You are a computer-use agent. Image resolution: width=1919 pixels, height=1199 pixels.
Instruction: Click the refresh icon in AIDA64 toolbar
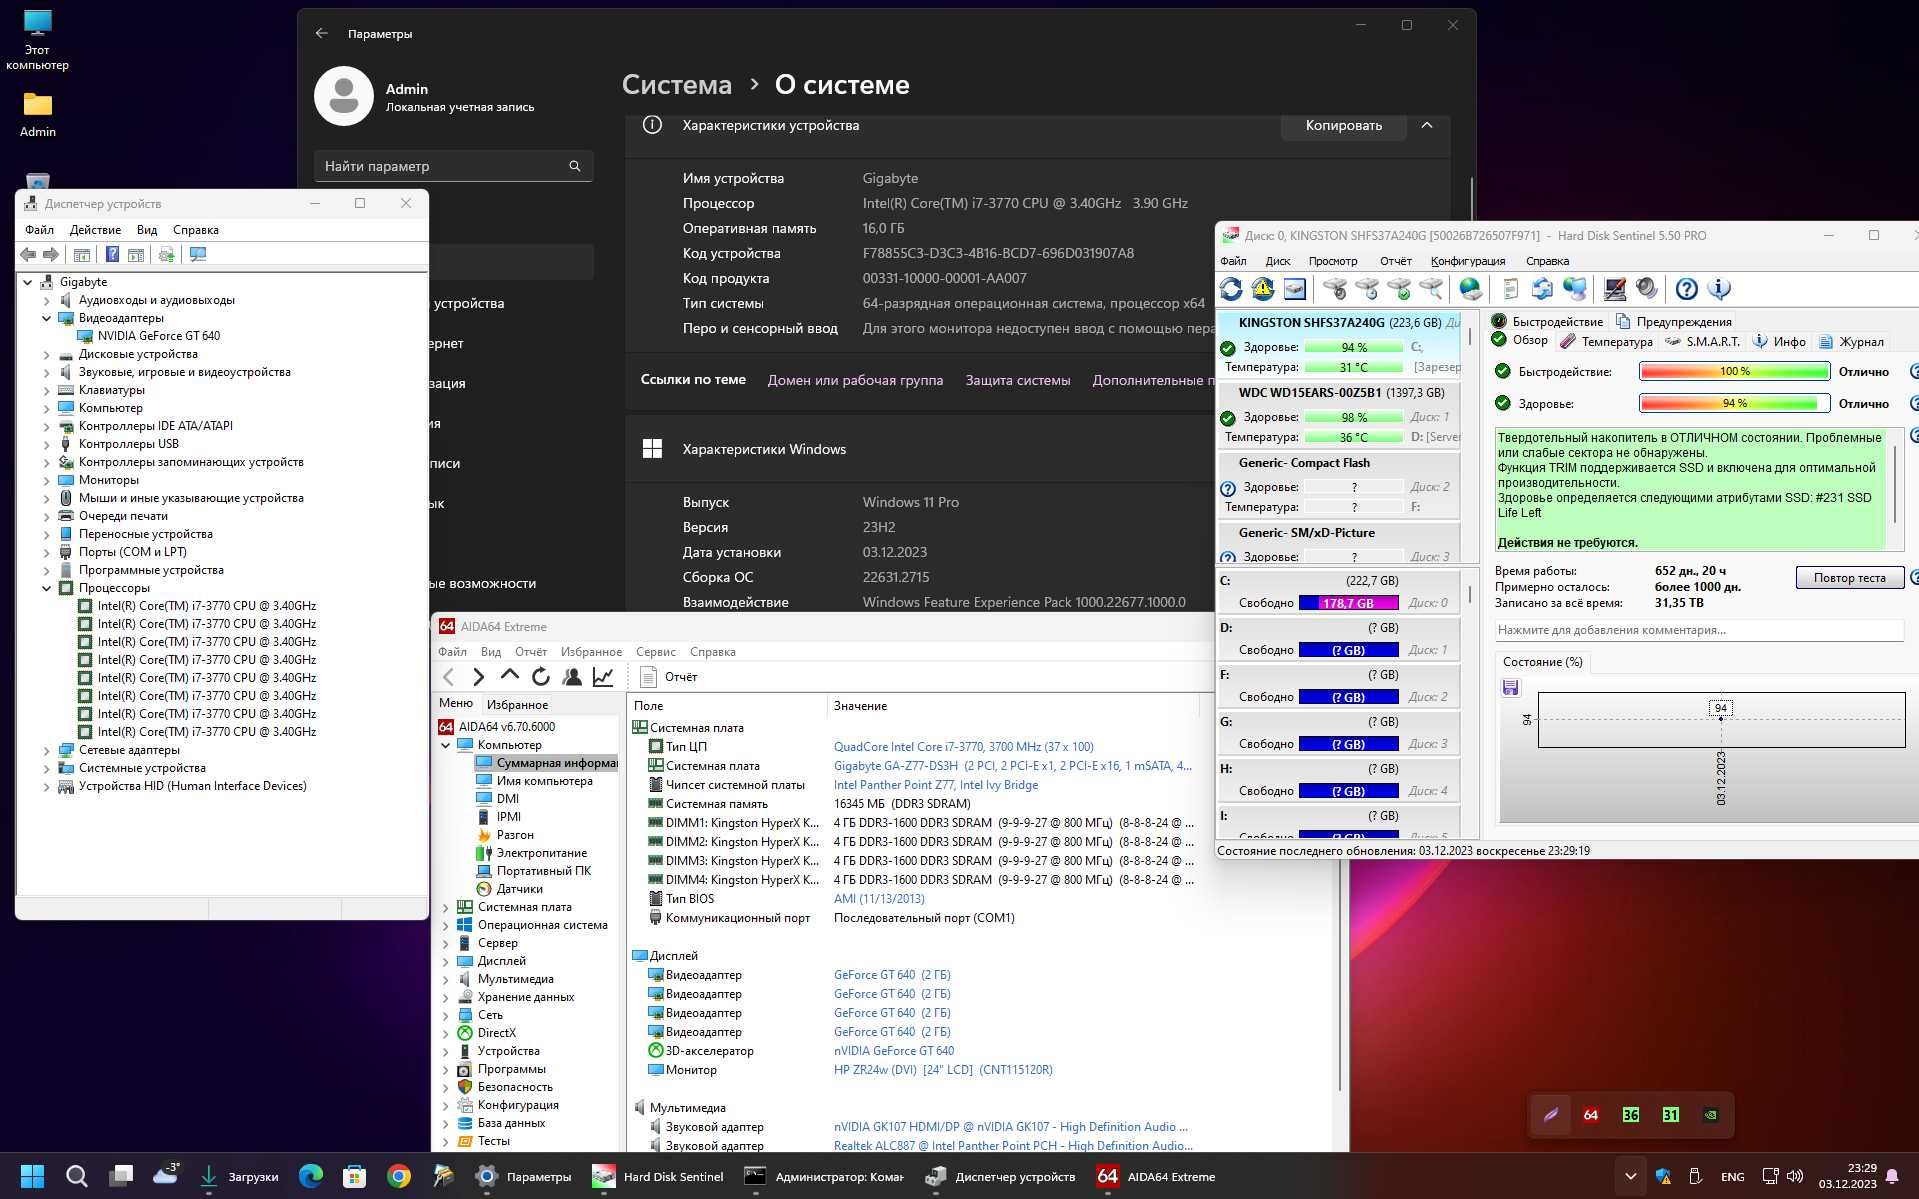[541, 677]
